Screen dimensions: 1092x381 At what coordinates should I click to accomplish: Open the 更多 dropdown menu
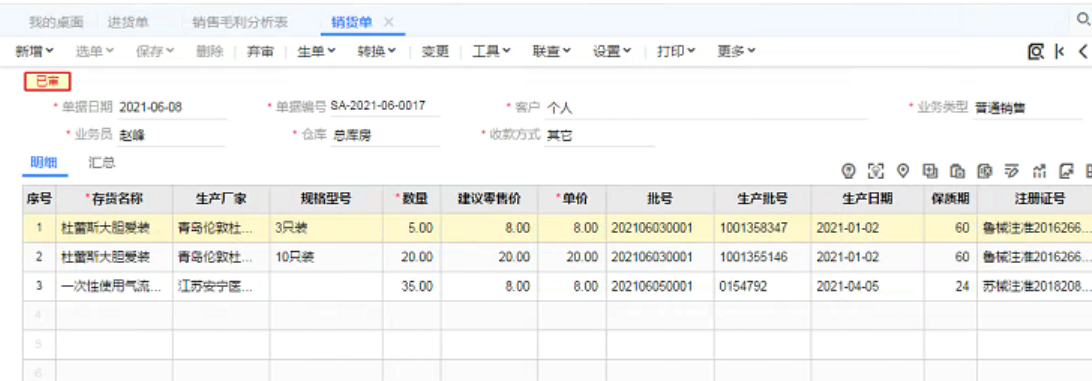point(736,52)
